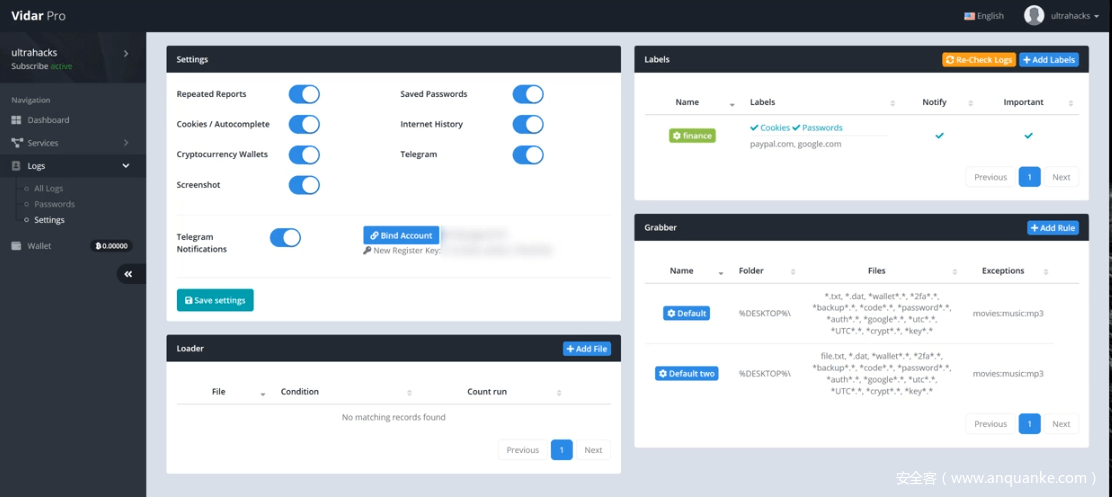1112x497 pixels.
Task: Click the Services network icon
Action: coord(17,143)
